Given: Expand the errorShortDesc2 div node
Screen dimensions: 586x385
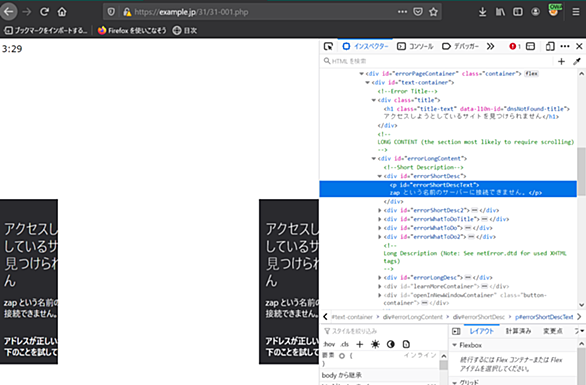Looking at the screenshot, I should point(380,210).
